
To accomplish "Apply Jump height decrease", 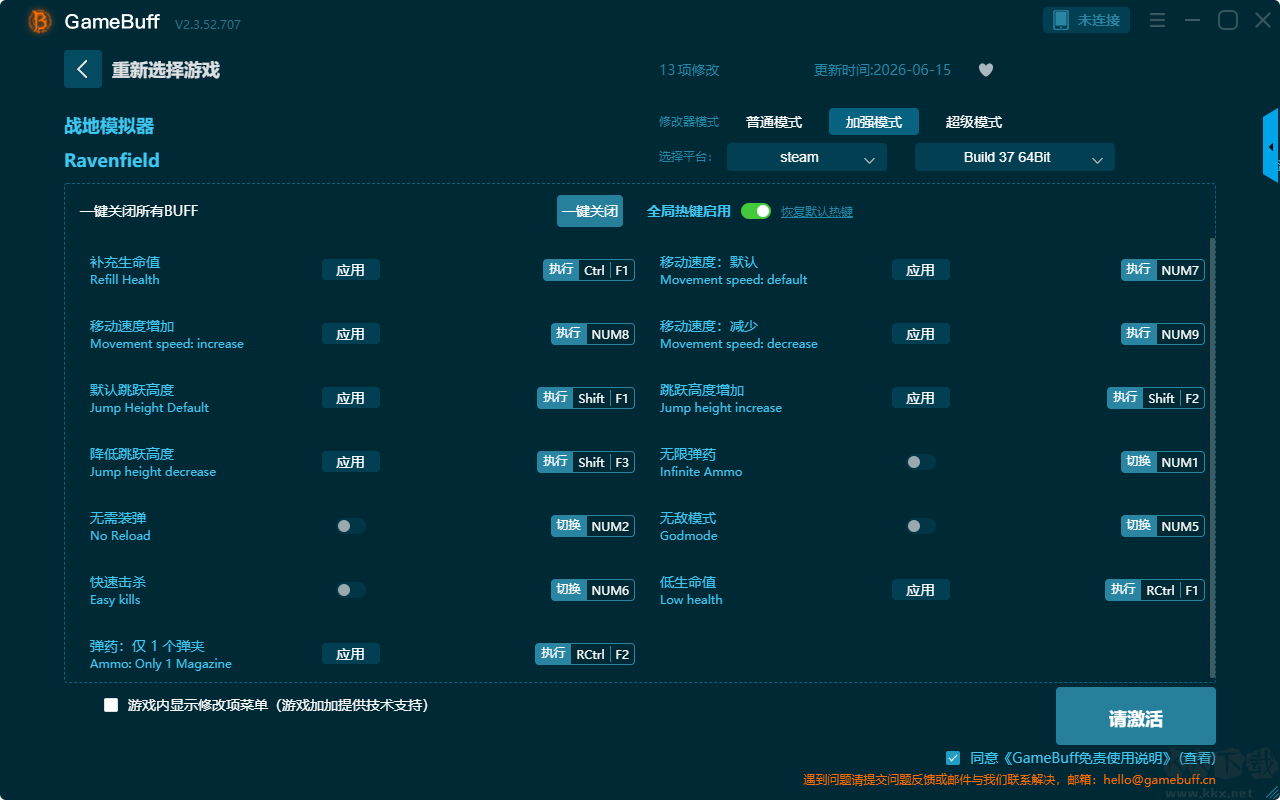I will click(350, 462).
